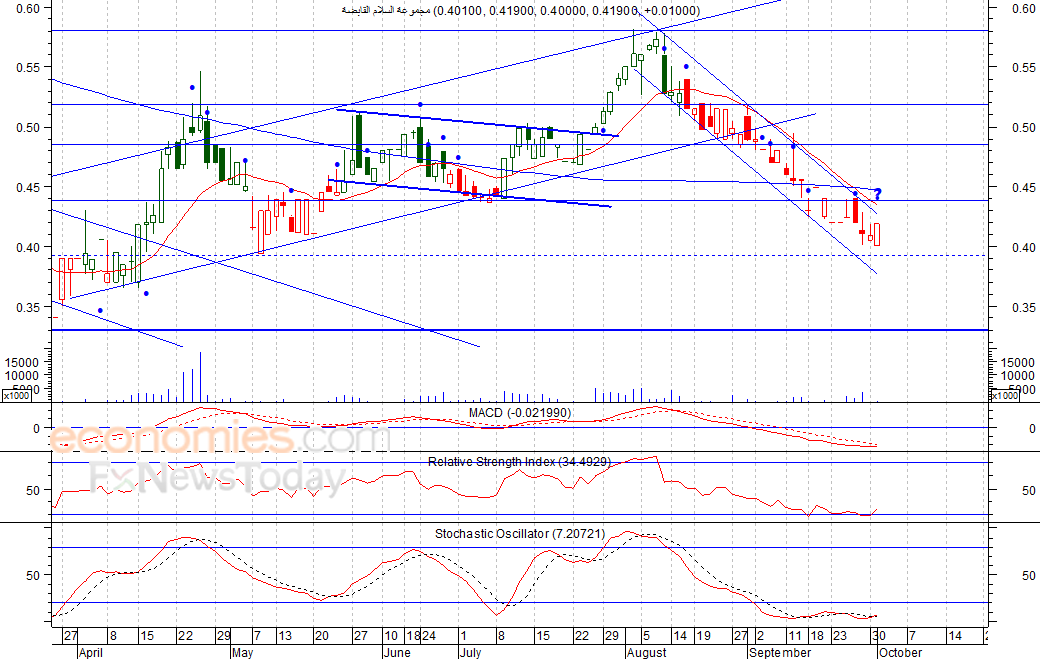This screenshot has height=659, width=1040.
Task: Click the April month label on time axis
Action: point(90,652)
